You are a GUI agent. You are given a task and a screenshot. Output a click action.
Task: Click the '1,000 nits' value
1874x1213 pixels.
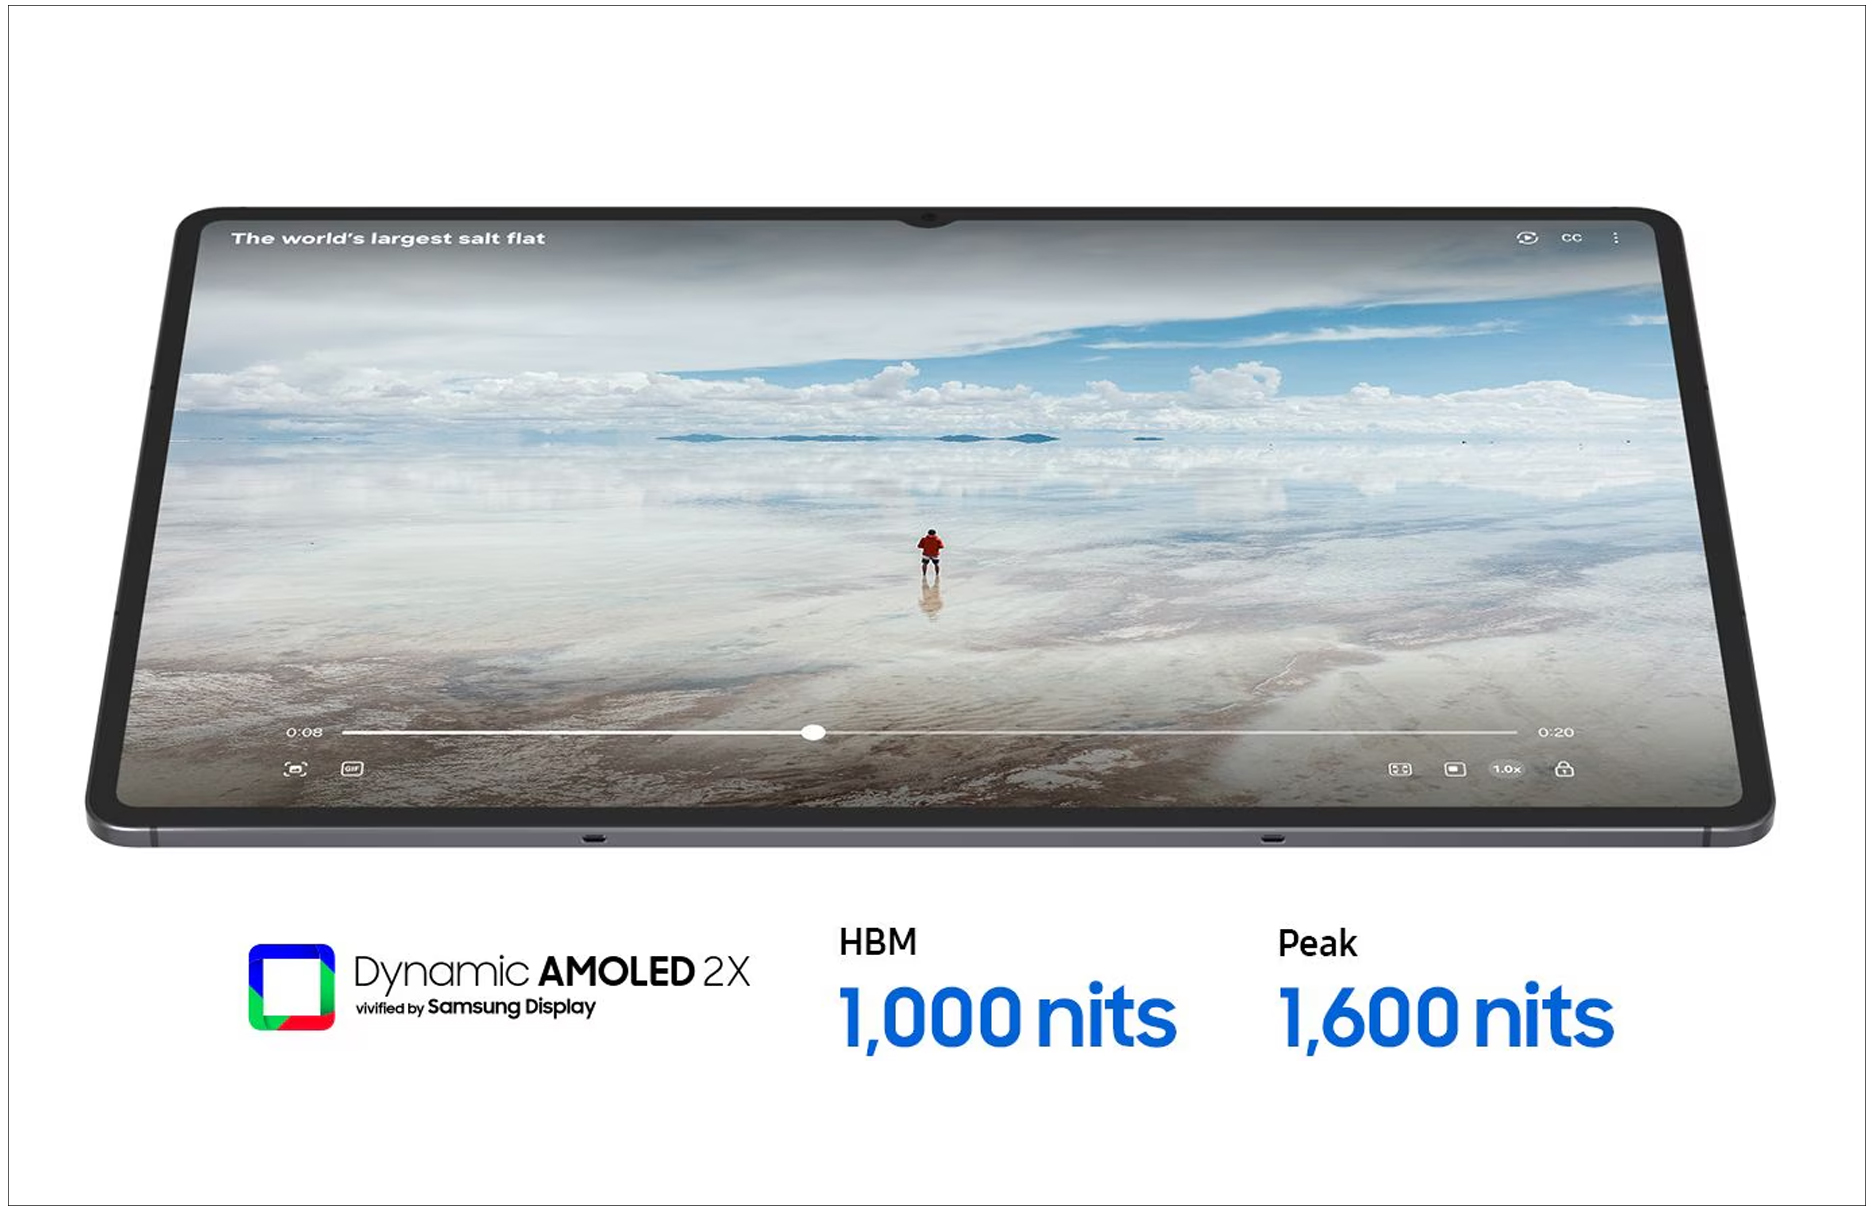(1007, 1018)
